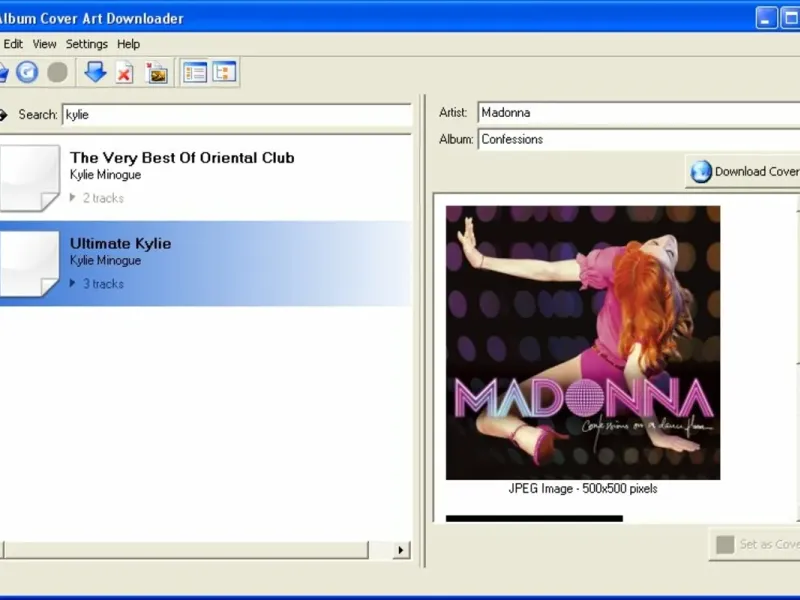Screen dimensions: 800x600
Task: Click the open folder icon at toolbar edge
Action: coord(3,72)
